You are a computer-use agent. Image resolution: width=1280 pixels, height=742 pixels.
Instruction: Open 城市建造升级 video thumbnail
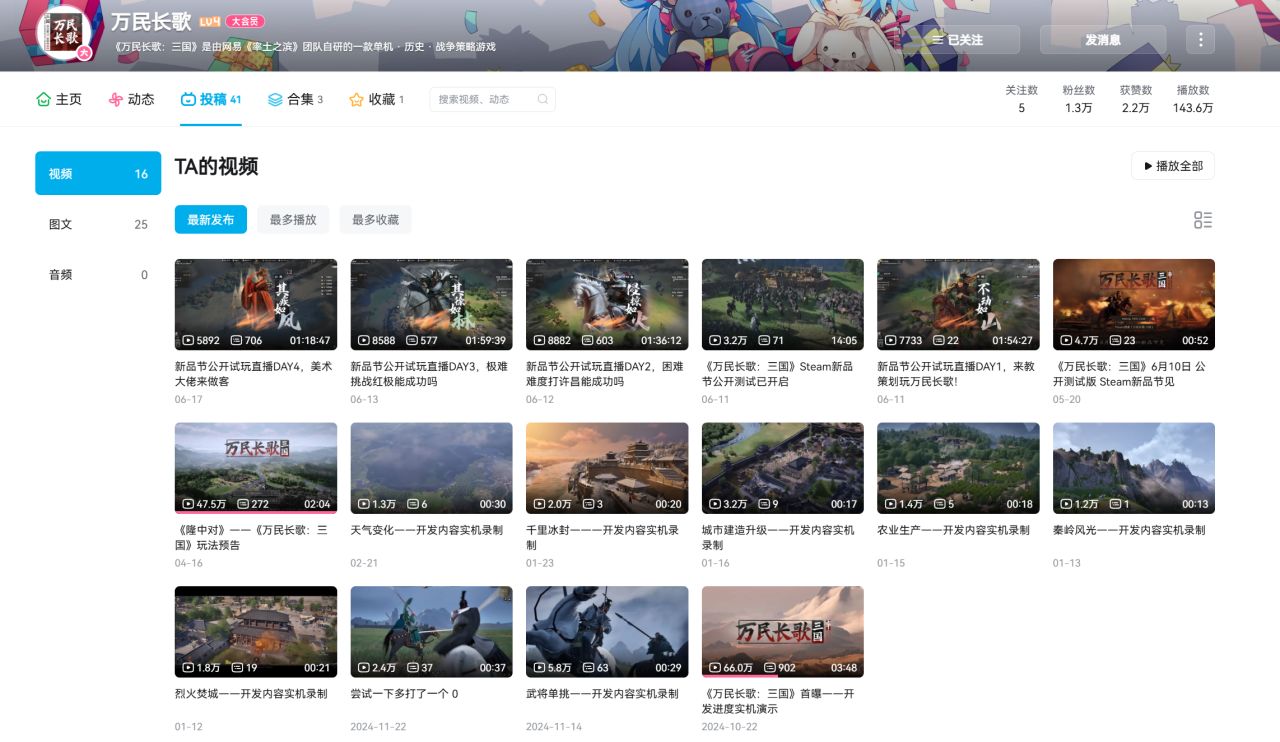pyautogui.click(x=783, y=468)
